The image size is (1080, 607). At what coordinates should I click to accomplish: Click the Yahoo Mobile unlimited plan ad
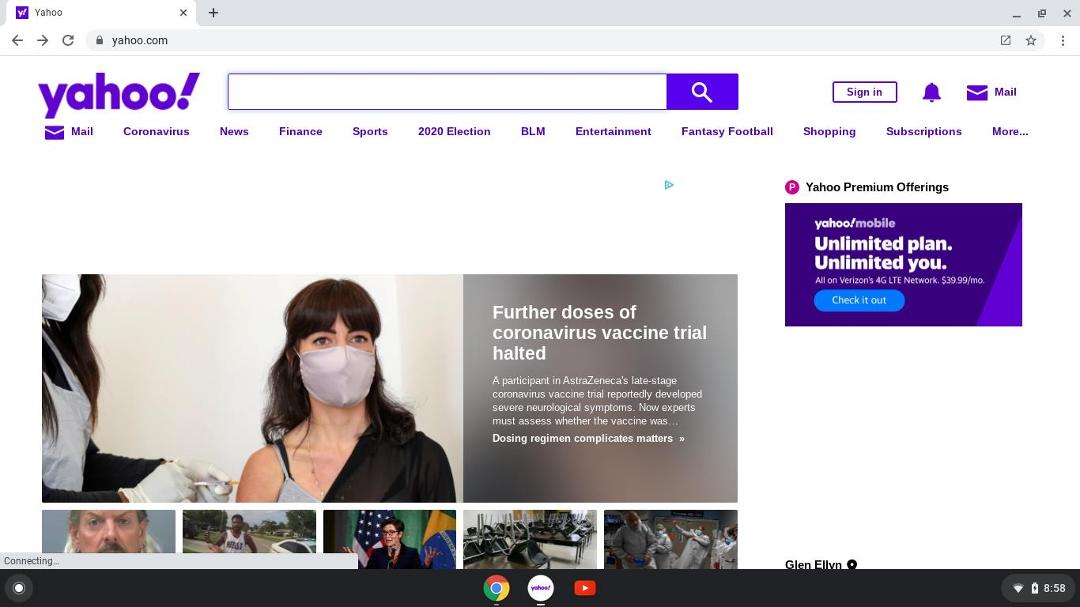[903, 265]
